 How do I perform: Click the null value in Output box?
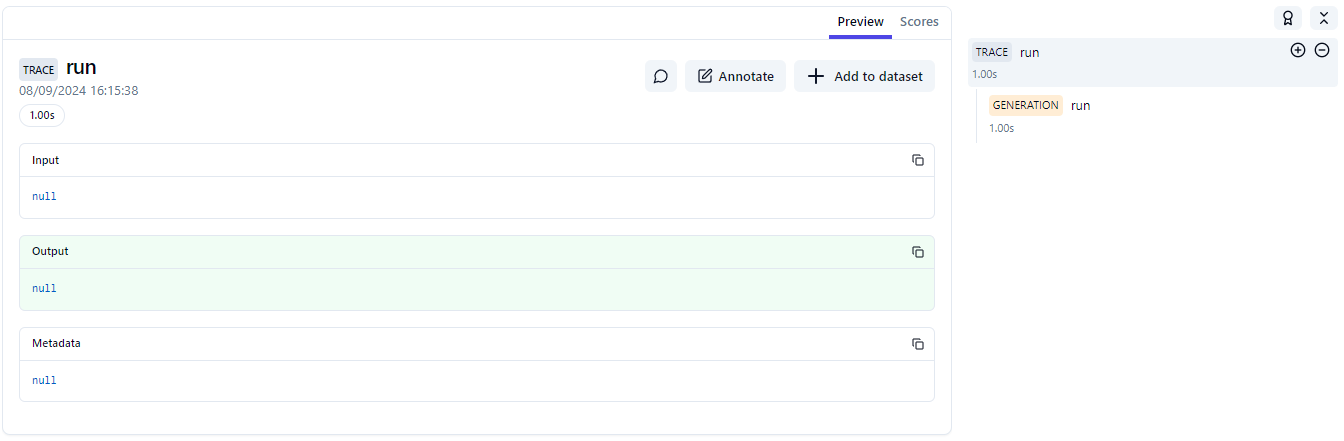point(44,288)
